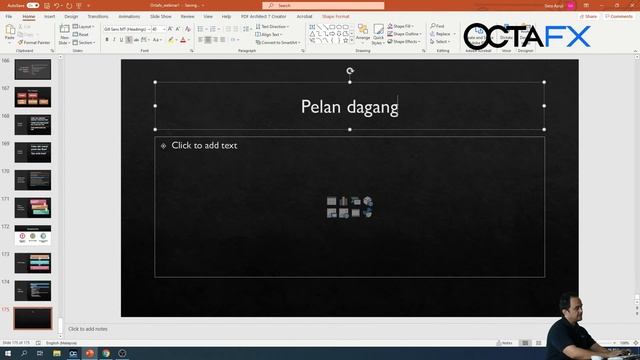
Task: Toggle Bold formatting
Action: coord(107,40)
